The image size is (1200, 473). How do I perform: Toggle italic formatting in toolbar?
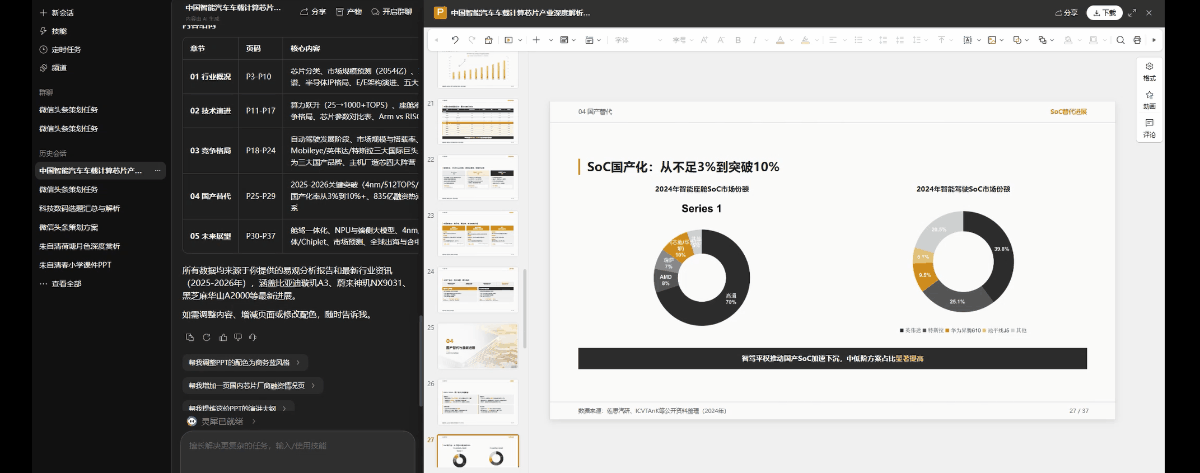pyautogui.click(x=755, y=40)
